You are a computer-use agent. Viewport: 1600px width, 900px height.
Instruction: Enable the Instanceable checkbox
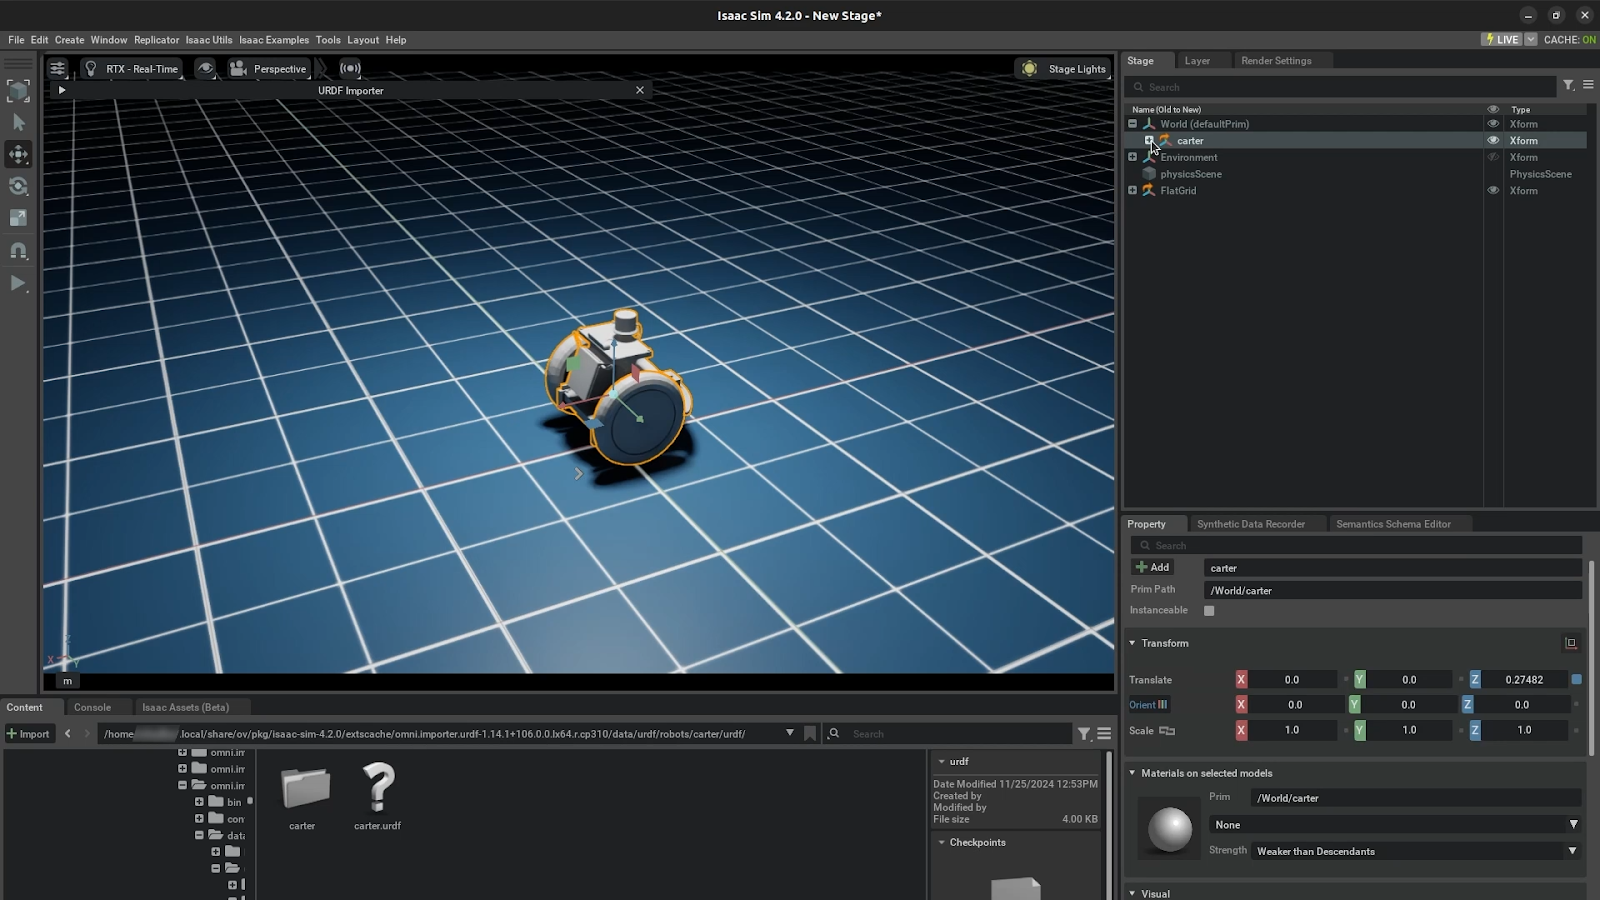(1209, 611)
